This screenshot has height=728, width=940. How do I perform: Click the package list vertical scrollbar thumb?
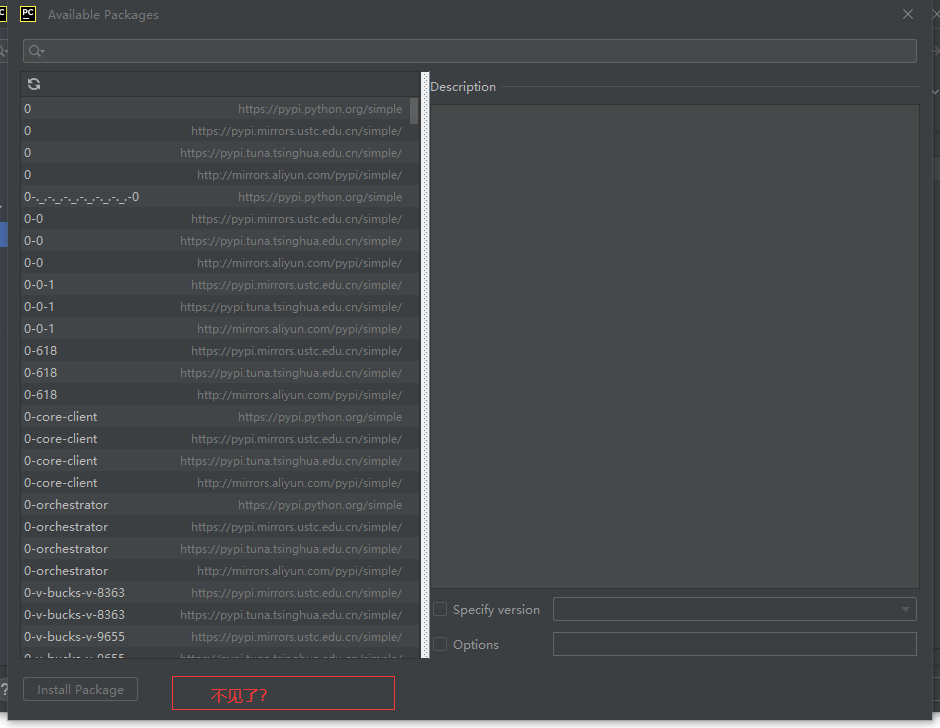414,110
